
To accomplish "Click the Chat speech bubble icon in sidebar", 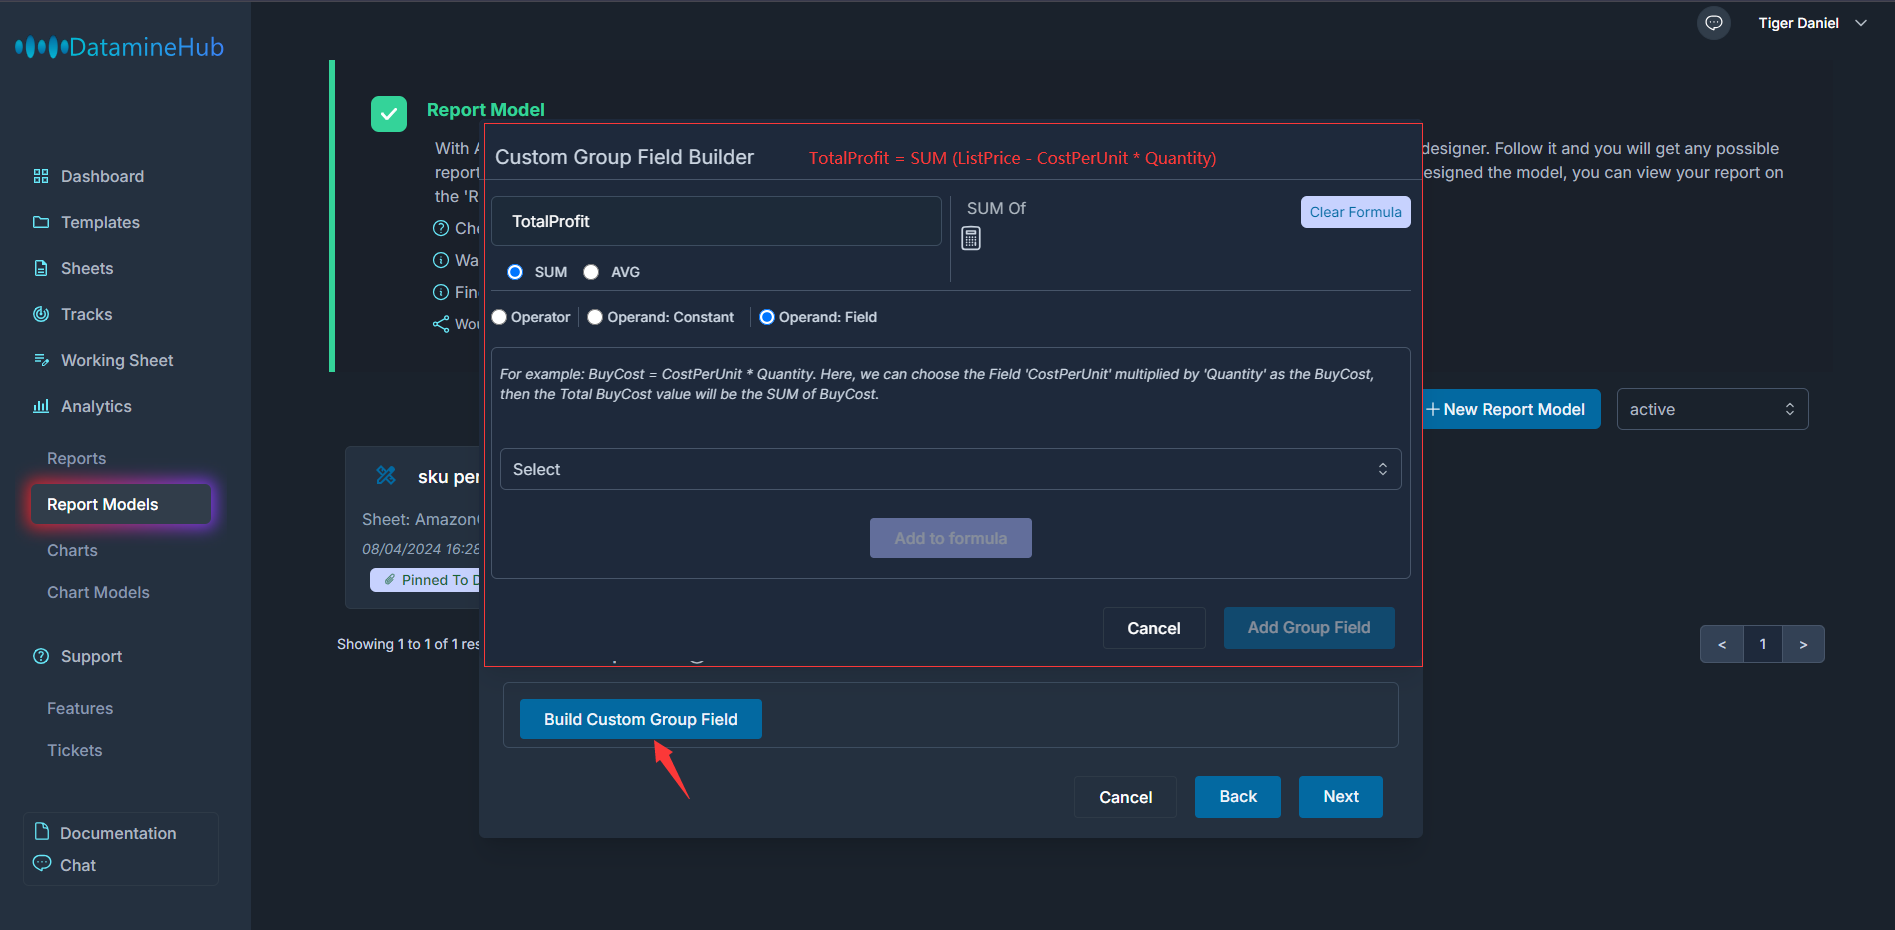I will (x=42, y=863).
